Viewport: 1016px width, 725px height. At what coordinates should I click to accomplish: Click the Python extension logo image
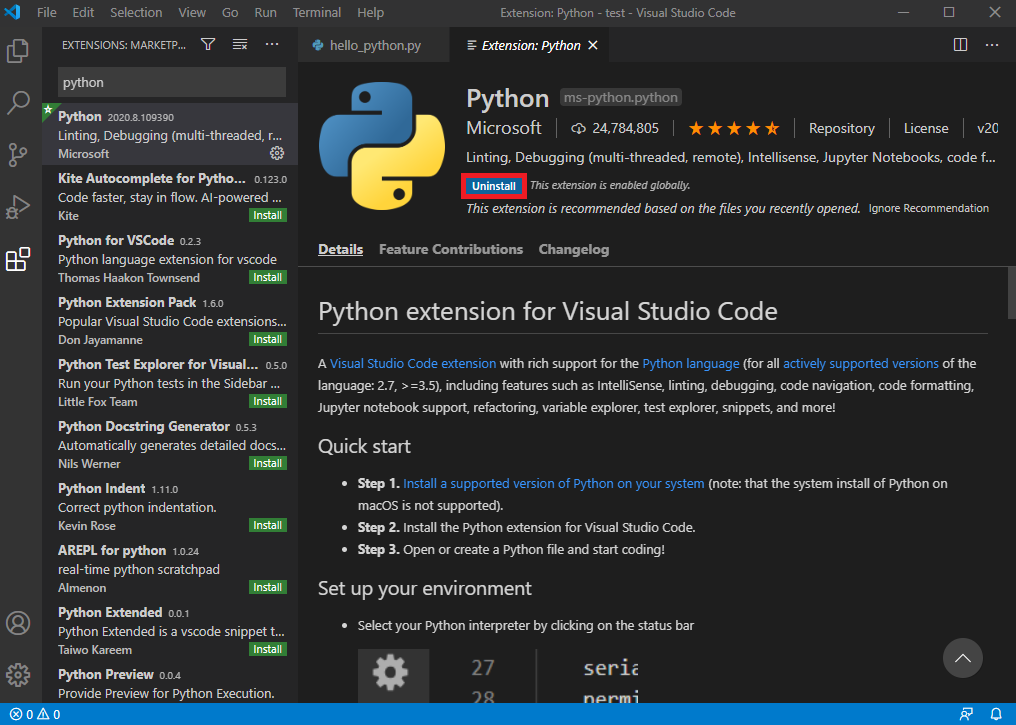[x=382, y=146]
